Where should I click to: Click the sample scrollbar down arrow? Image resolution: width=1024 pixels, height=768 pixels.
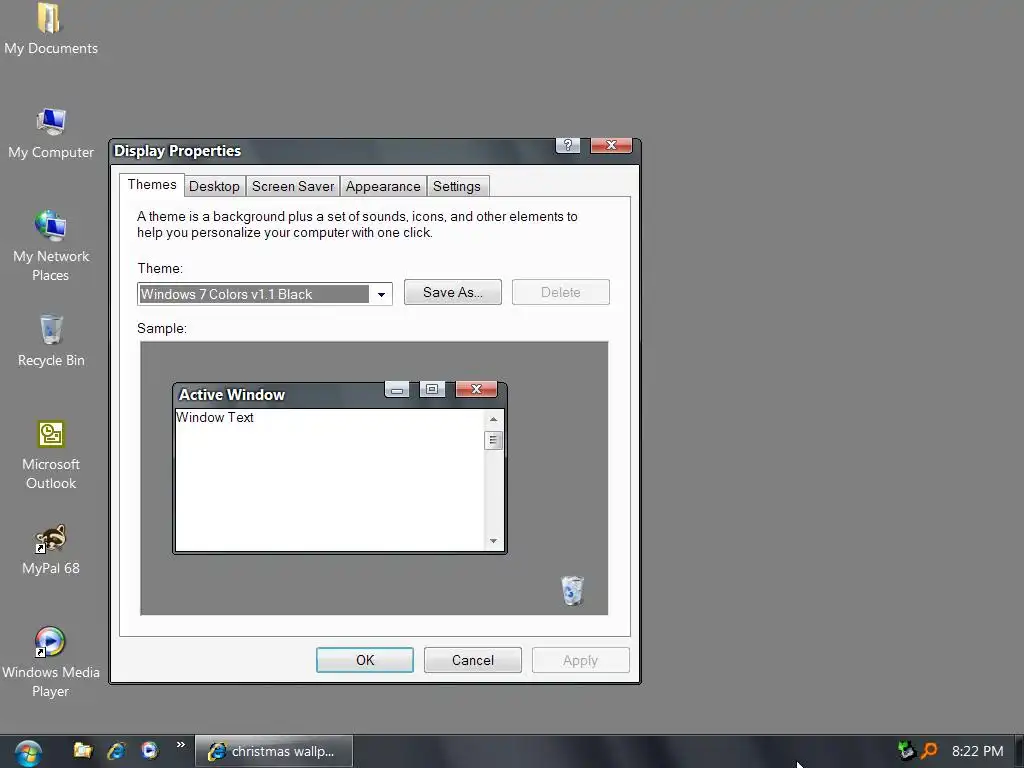[493, 541]
